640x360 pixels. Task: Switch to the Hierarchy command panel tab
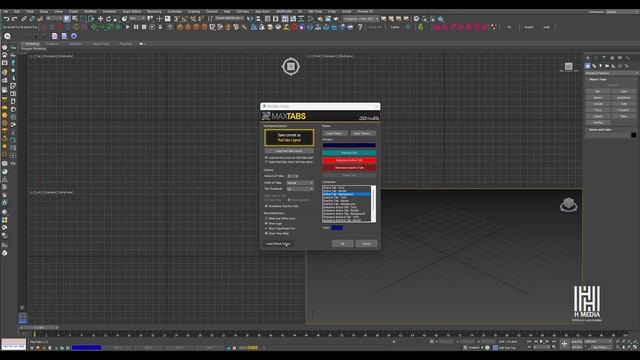point(604,58)
